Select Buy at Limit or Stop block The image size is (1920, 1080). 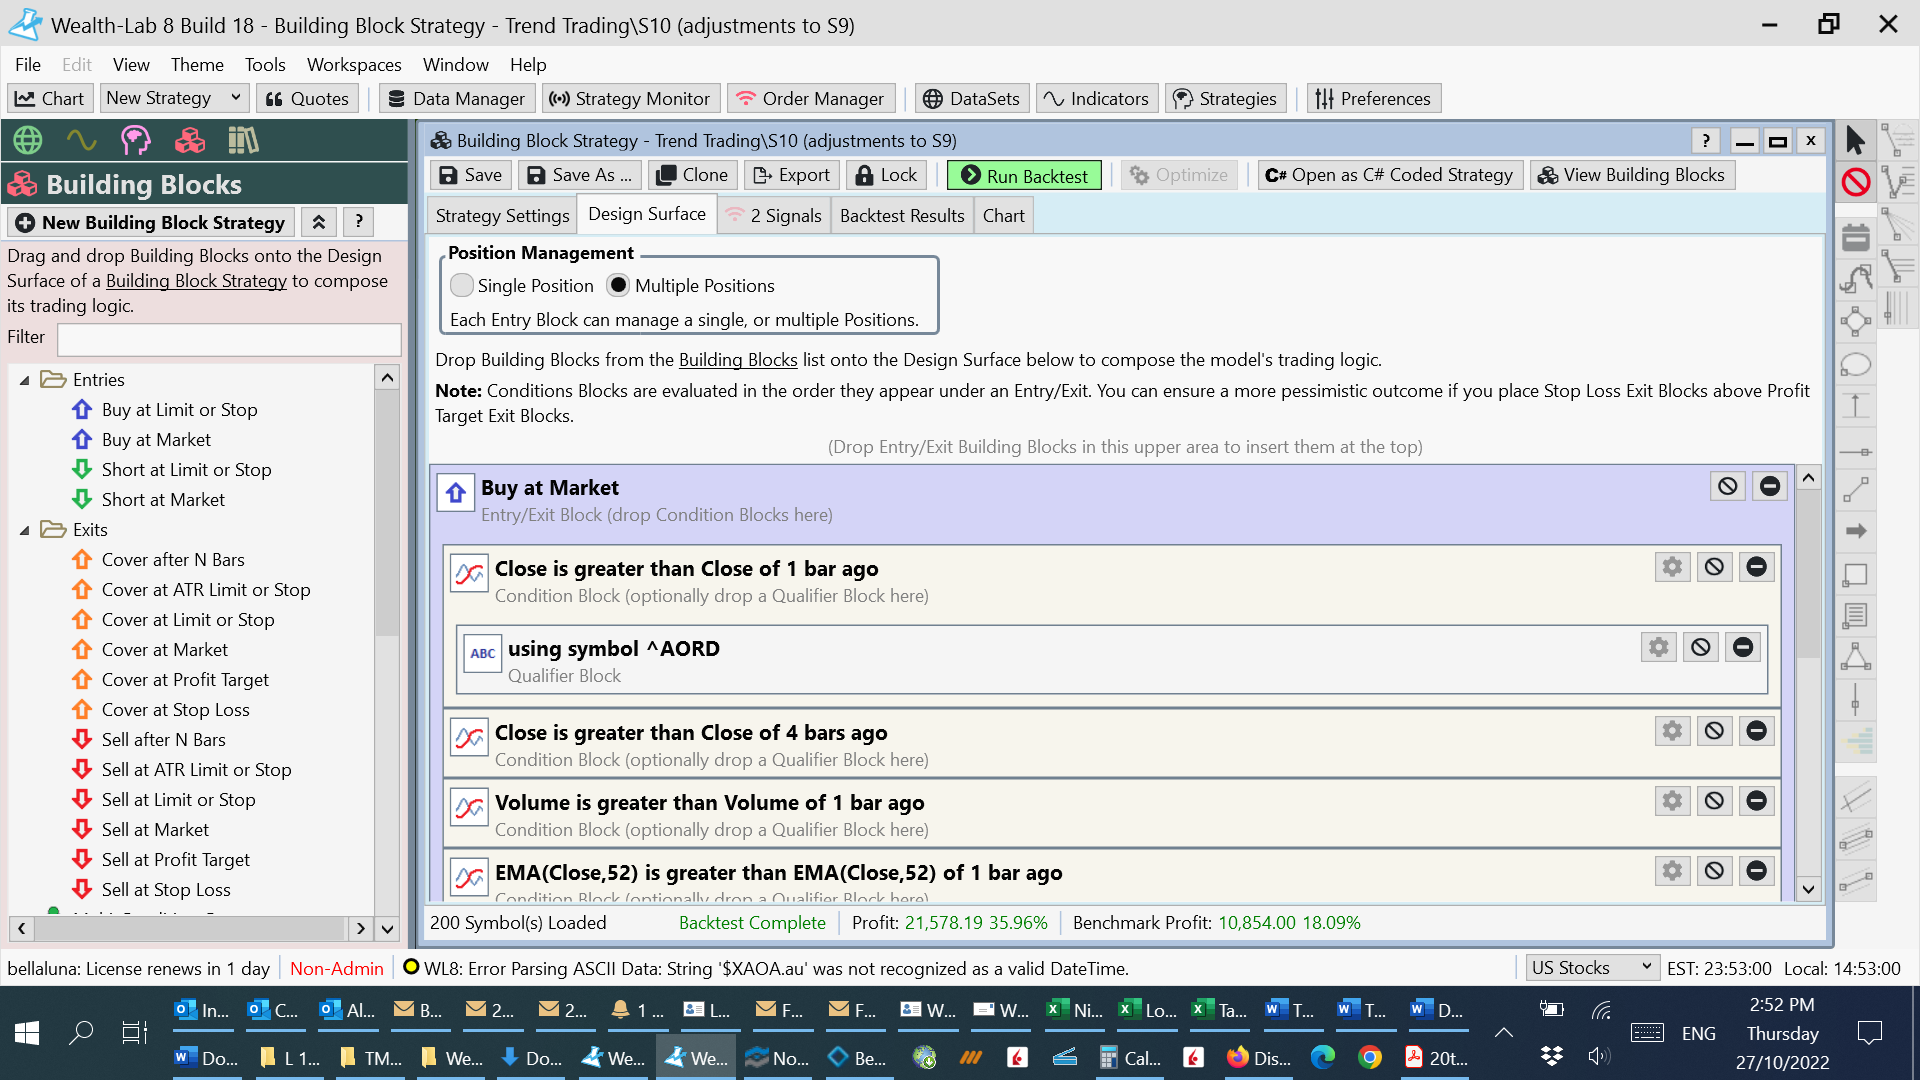tap(179, 410)
